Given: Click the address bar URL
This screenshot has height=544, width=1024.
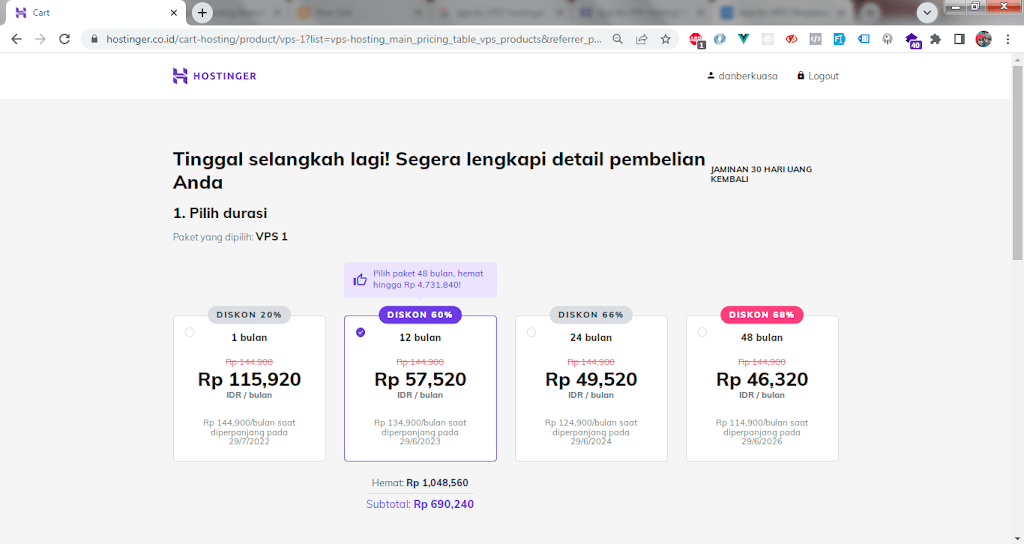Looking at the screenshot, I should 354,39.
